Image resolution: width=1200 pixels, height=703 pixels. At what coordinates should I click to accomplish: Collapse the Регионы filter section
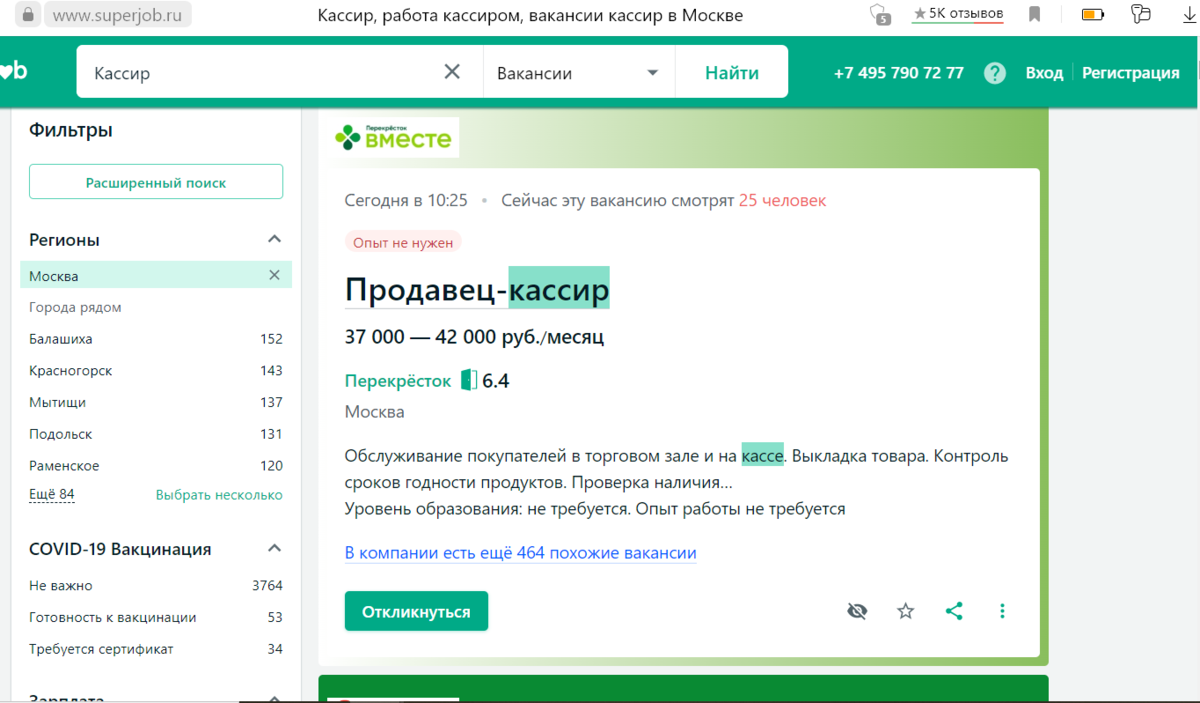click(x=274, y=240)
